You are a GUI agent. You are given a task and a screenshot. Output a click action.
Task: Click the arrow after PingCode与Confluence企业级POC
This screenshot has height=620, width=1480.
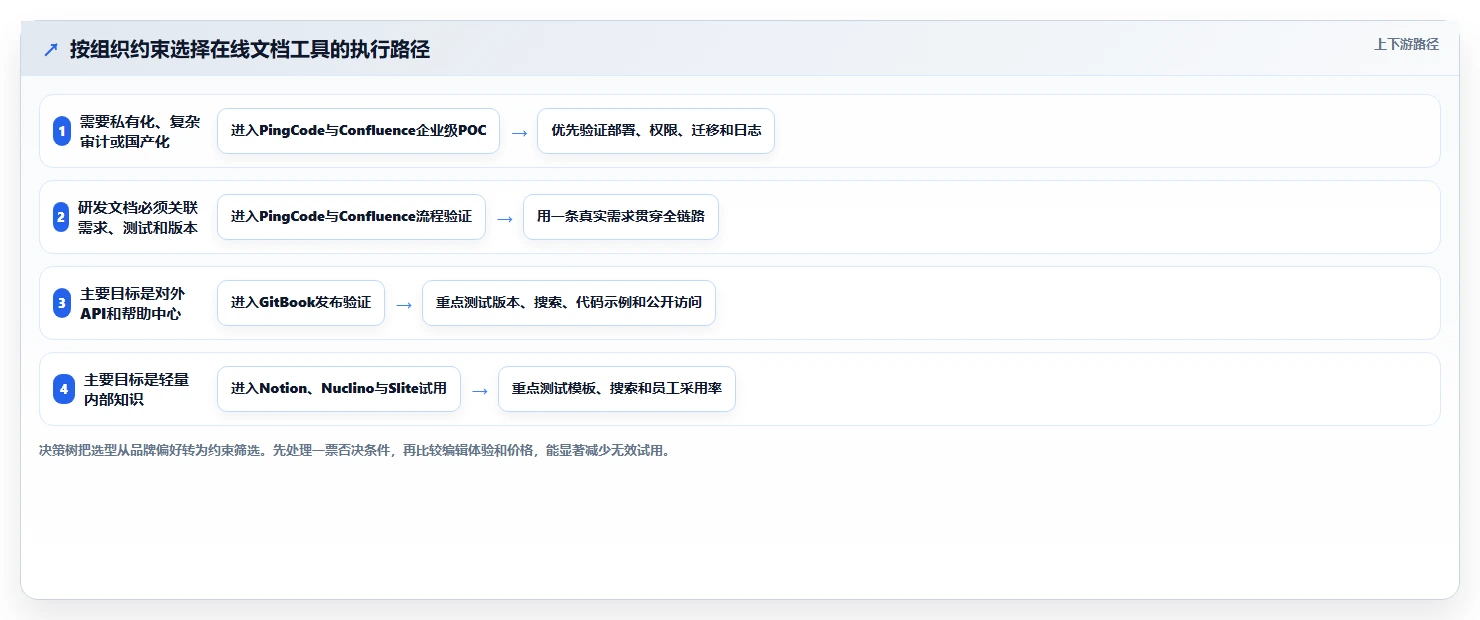(x=519, y=132)
